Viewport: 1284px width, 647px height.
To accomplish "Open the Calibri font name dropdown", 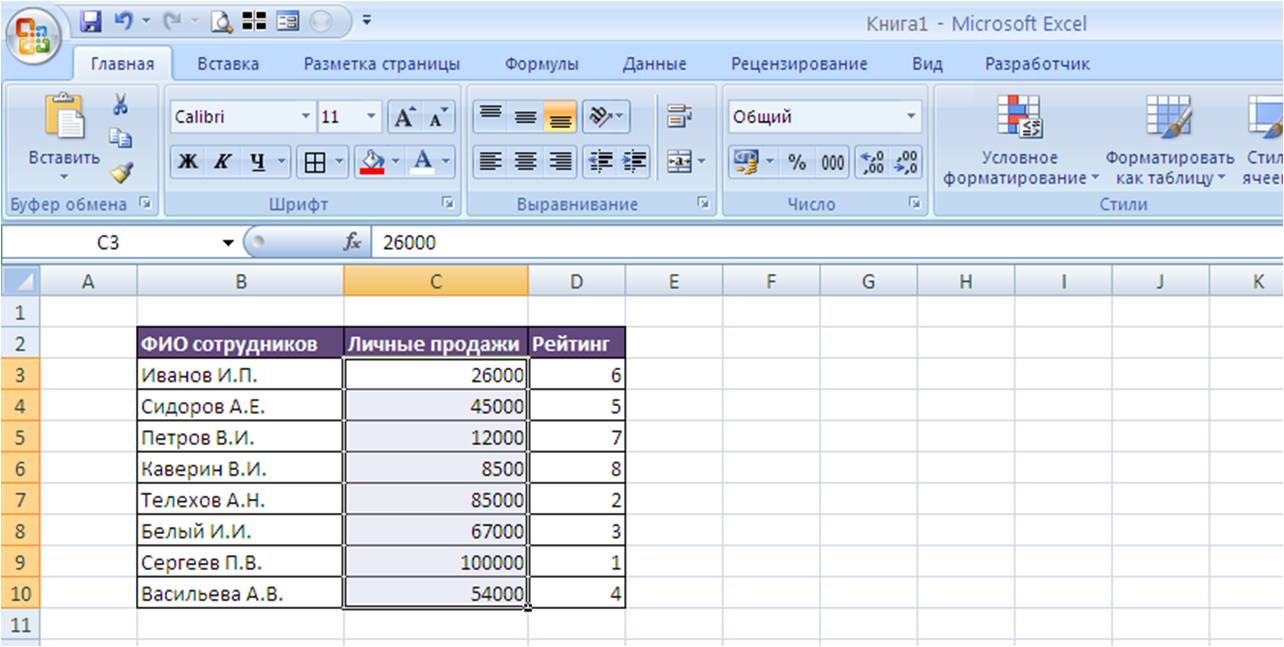I will pos(306,117).
